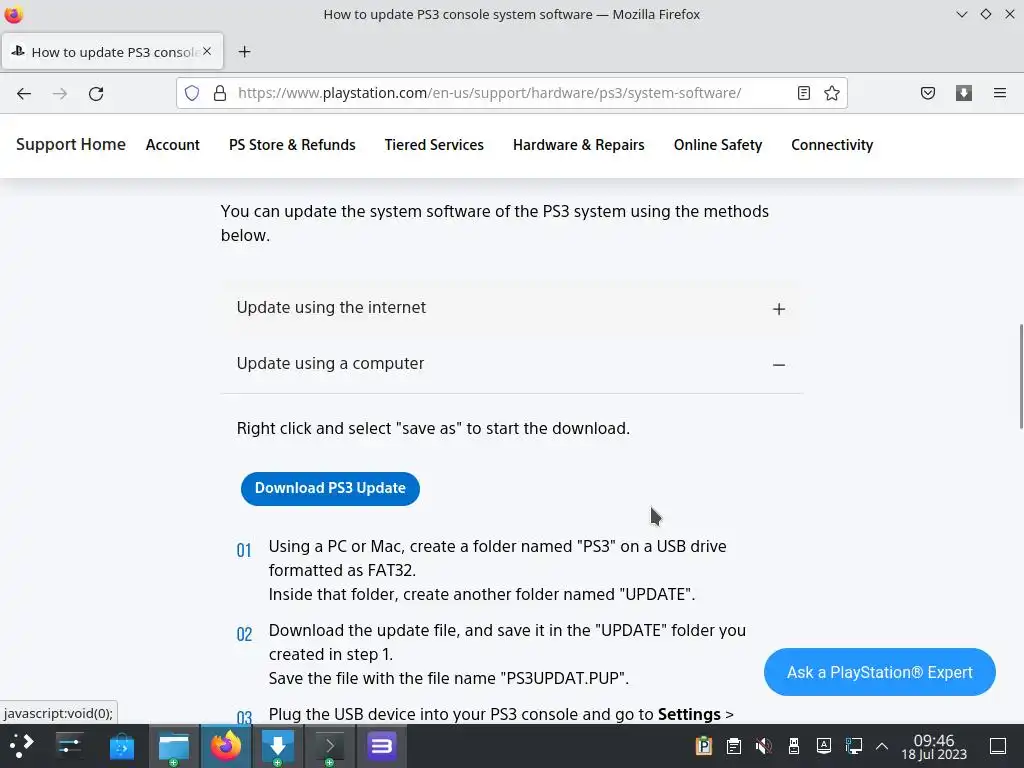Open Hardware & Repairs section

pyautogui.click(x=579, y=145)
